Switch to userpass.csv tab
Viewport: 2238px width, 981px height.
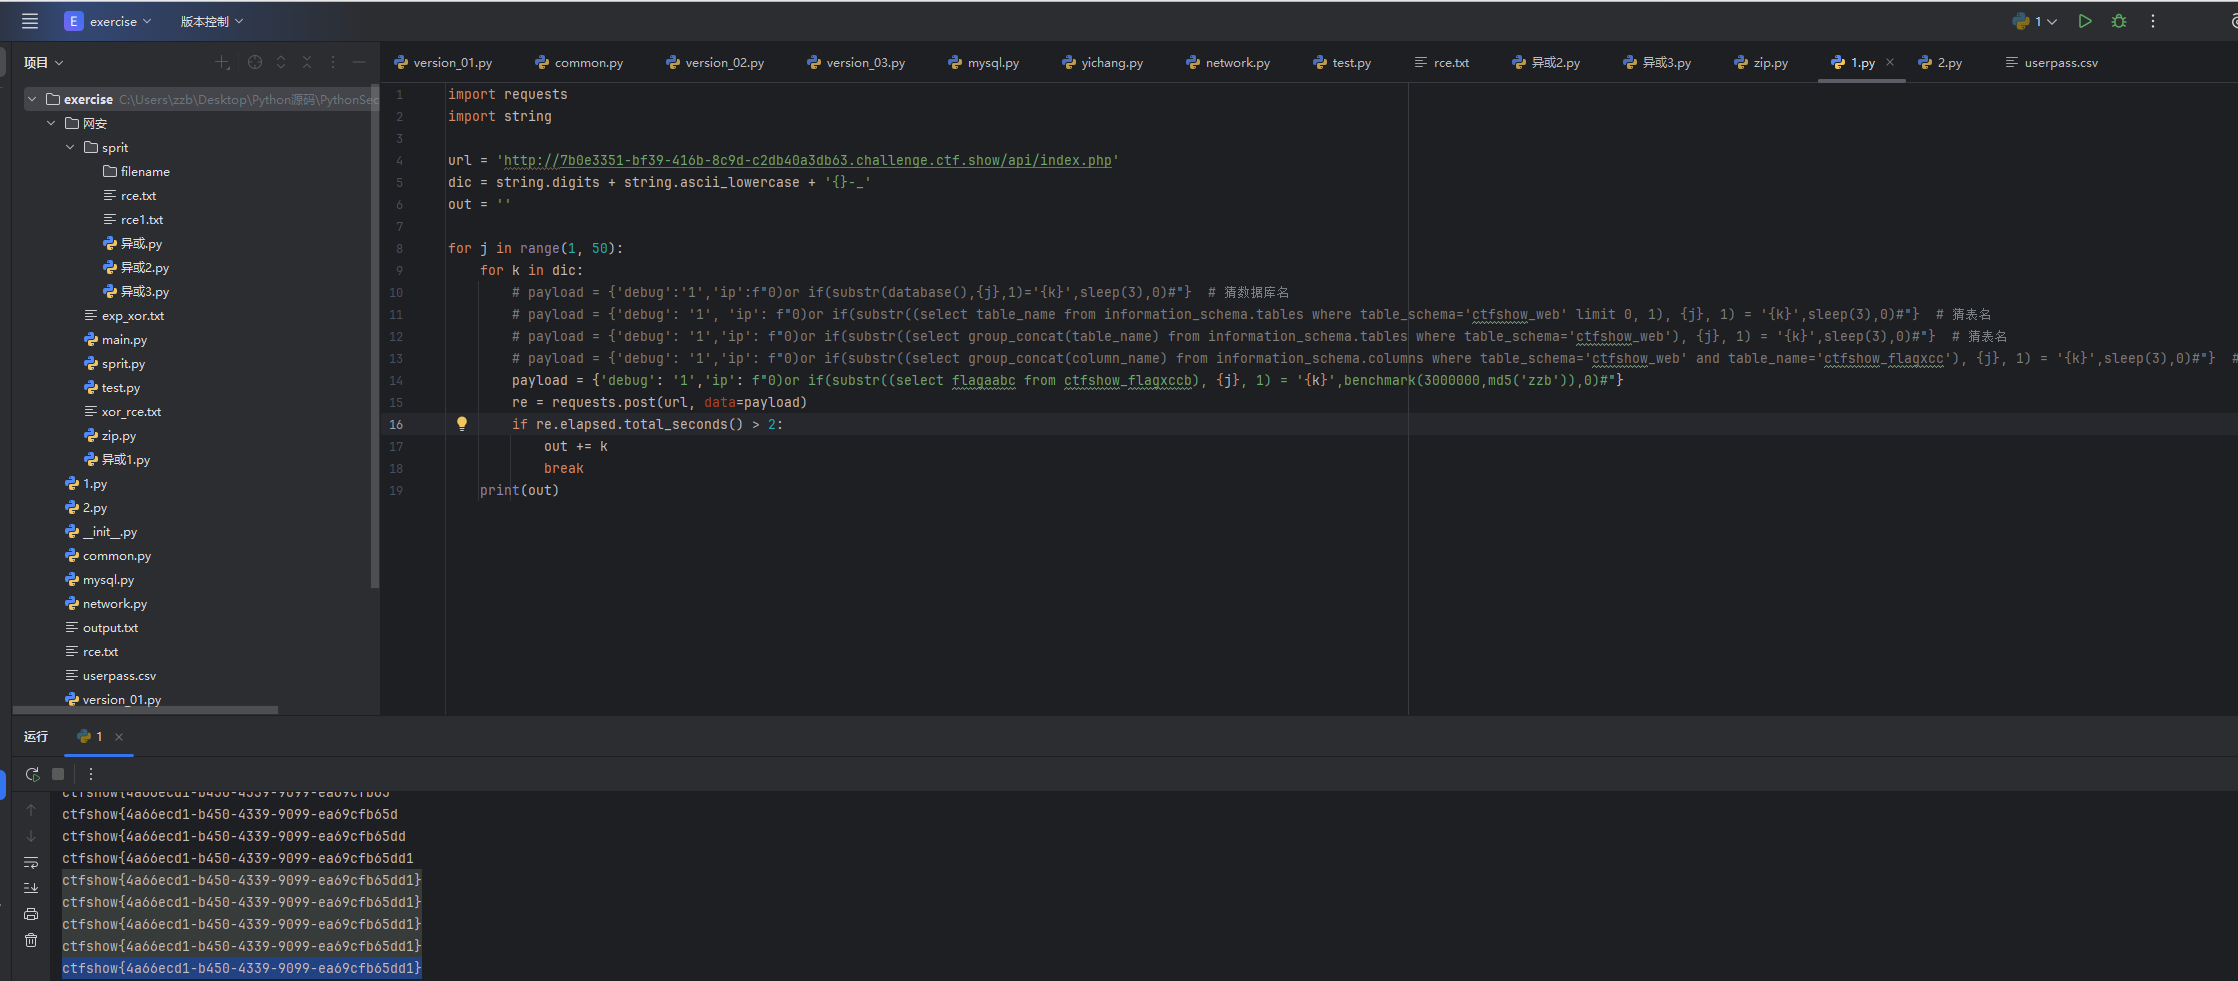[2052, 62]
